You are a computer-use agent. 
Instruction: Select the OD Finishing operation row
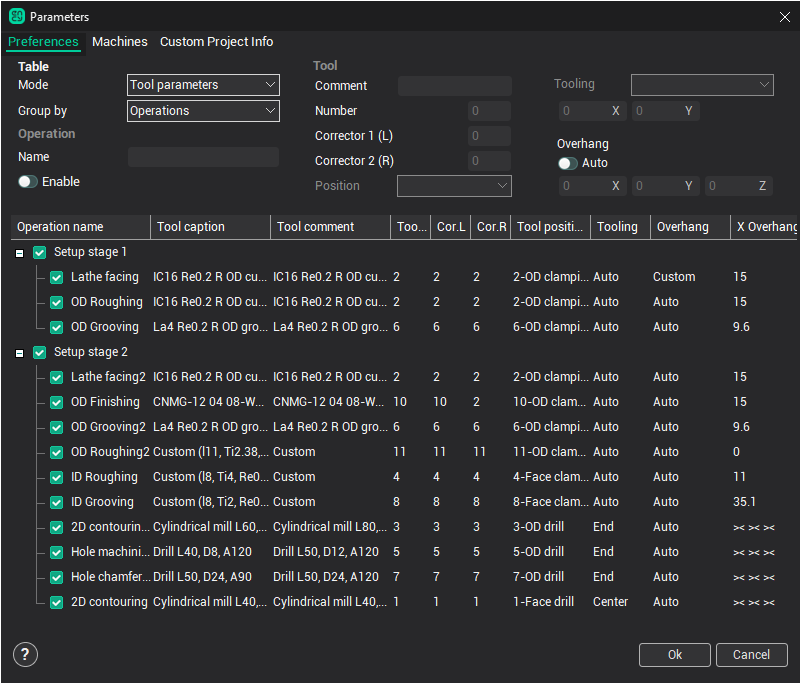pyautogui.click(x=105, y=402)
